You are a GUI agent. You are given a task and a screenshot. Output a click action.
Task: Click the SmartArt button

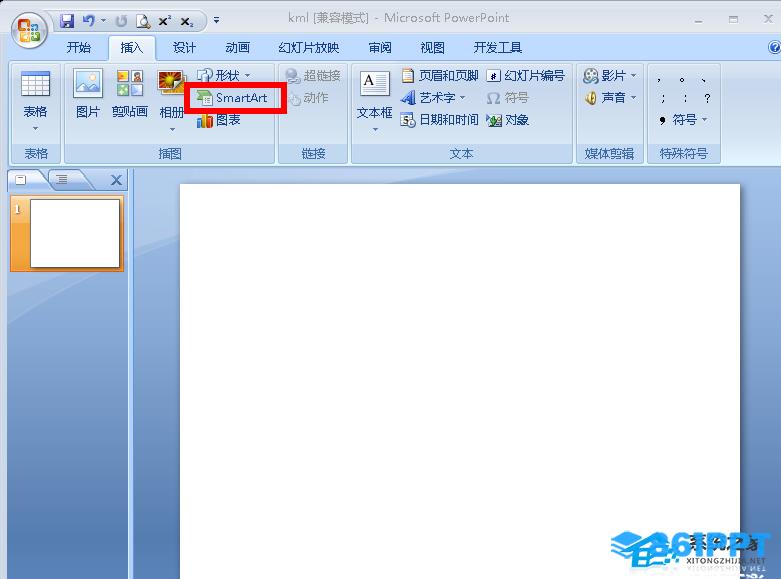point(233,98)
